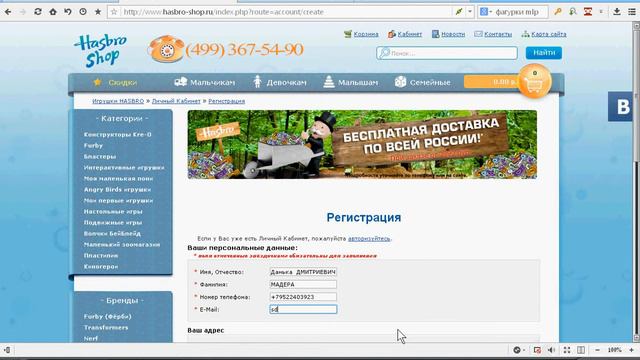Open the Бластеры category
This screenshot has height=360, width=640.
100,156
